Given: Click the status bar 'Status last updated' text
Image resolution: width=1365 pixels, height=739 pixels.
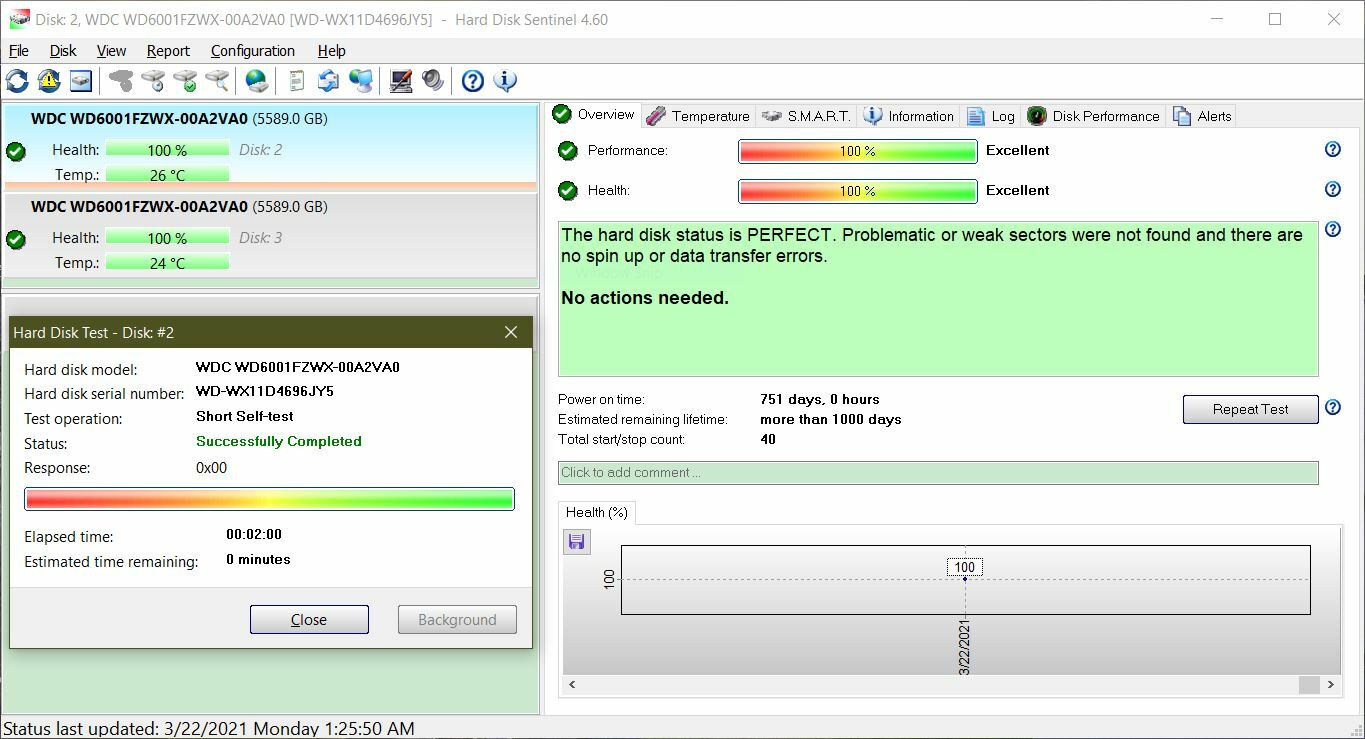Looking at the screenshot, I should coord(208,728).
